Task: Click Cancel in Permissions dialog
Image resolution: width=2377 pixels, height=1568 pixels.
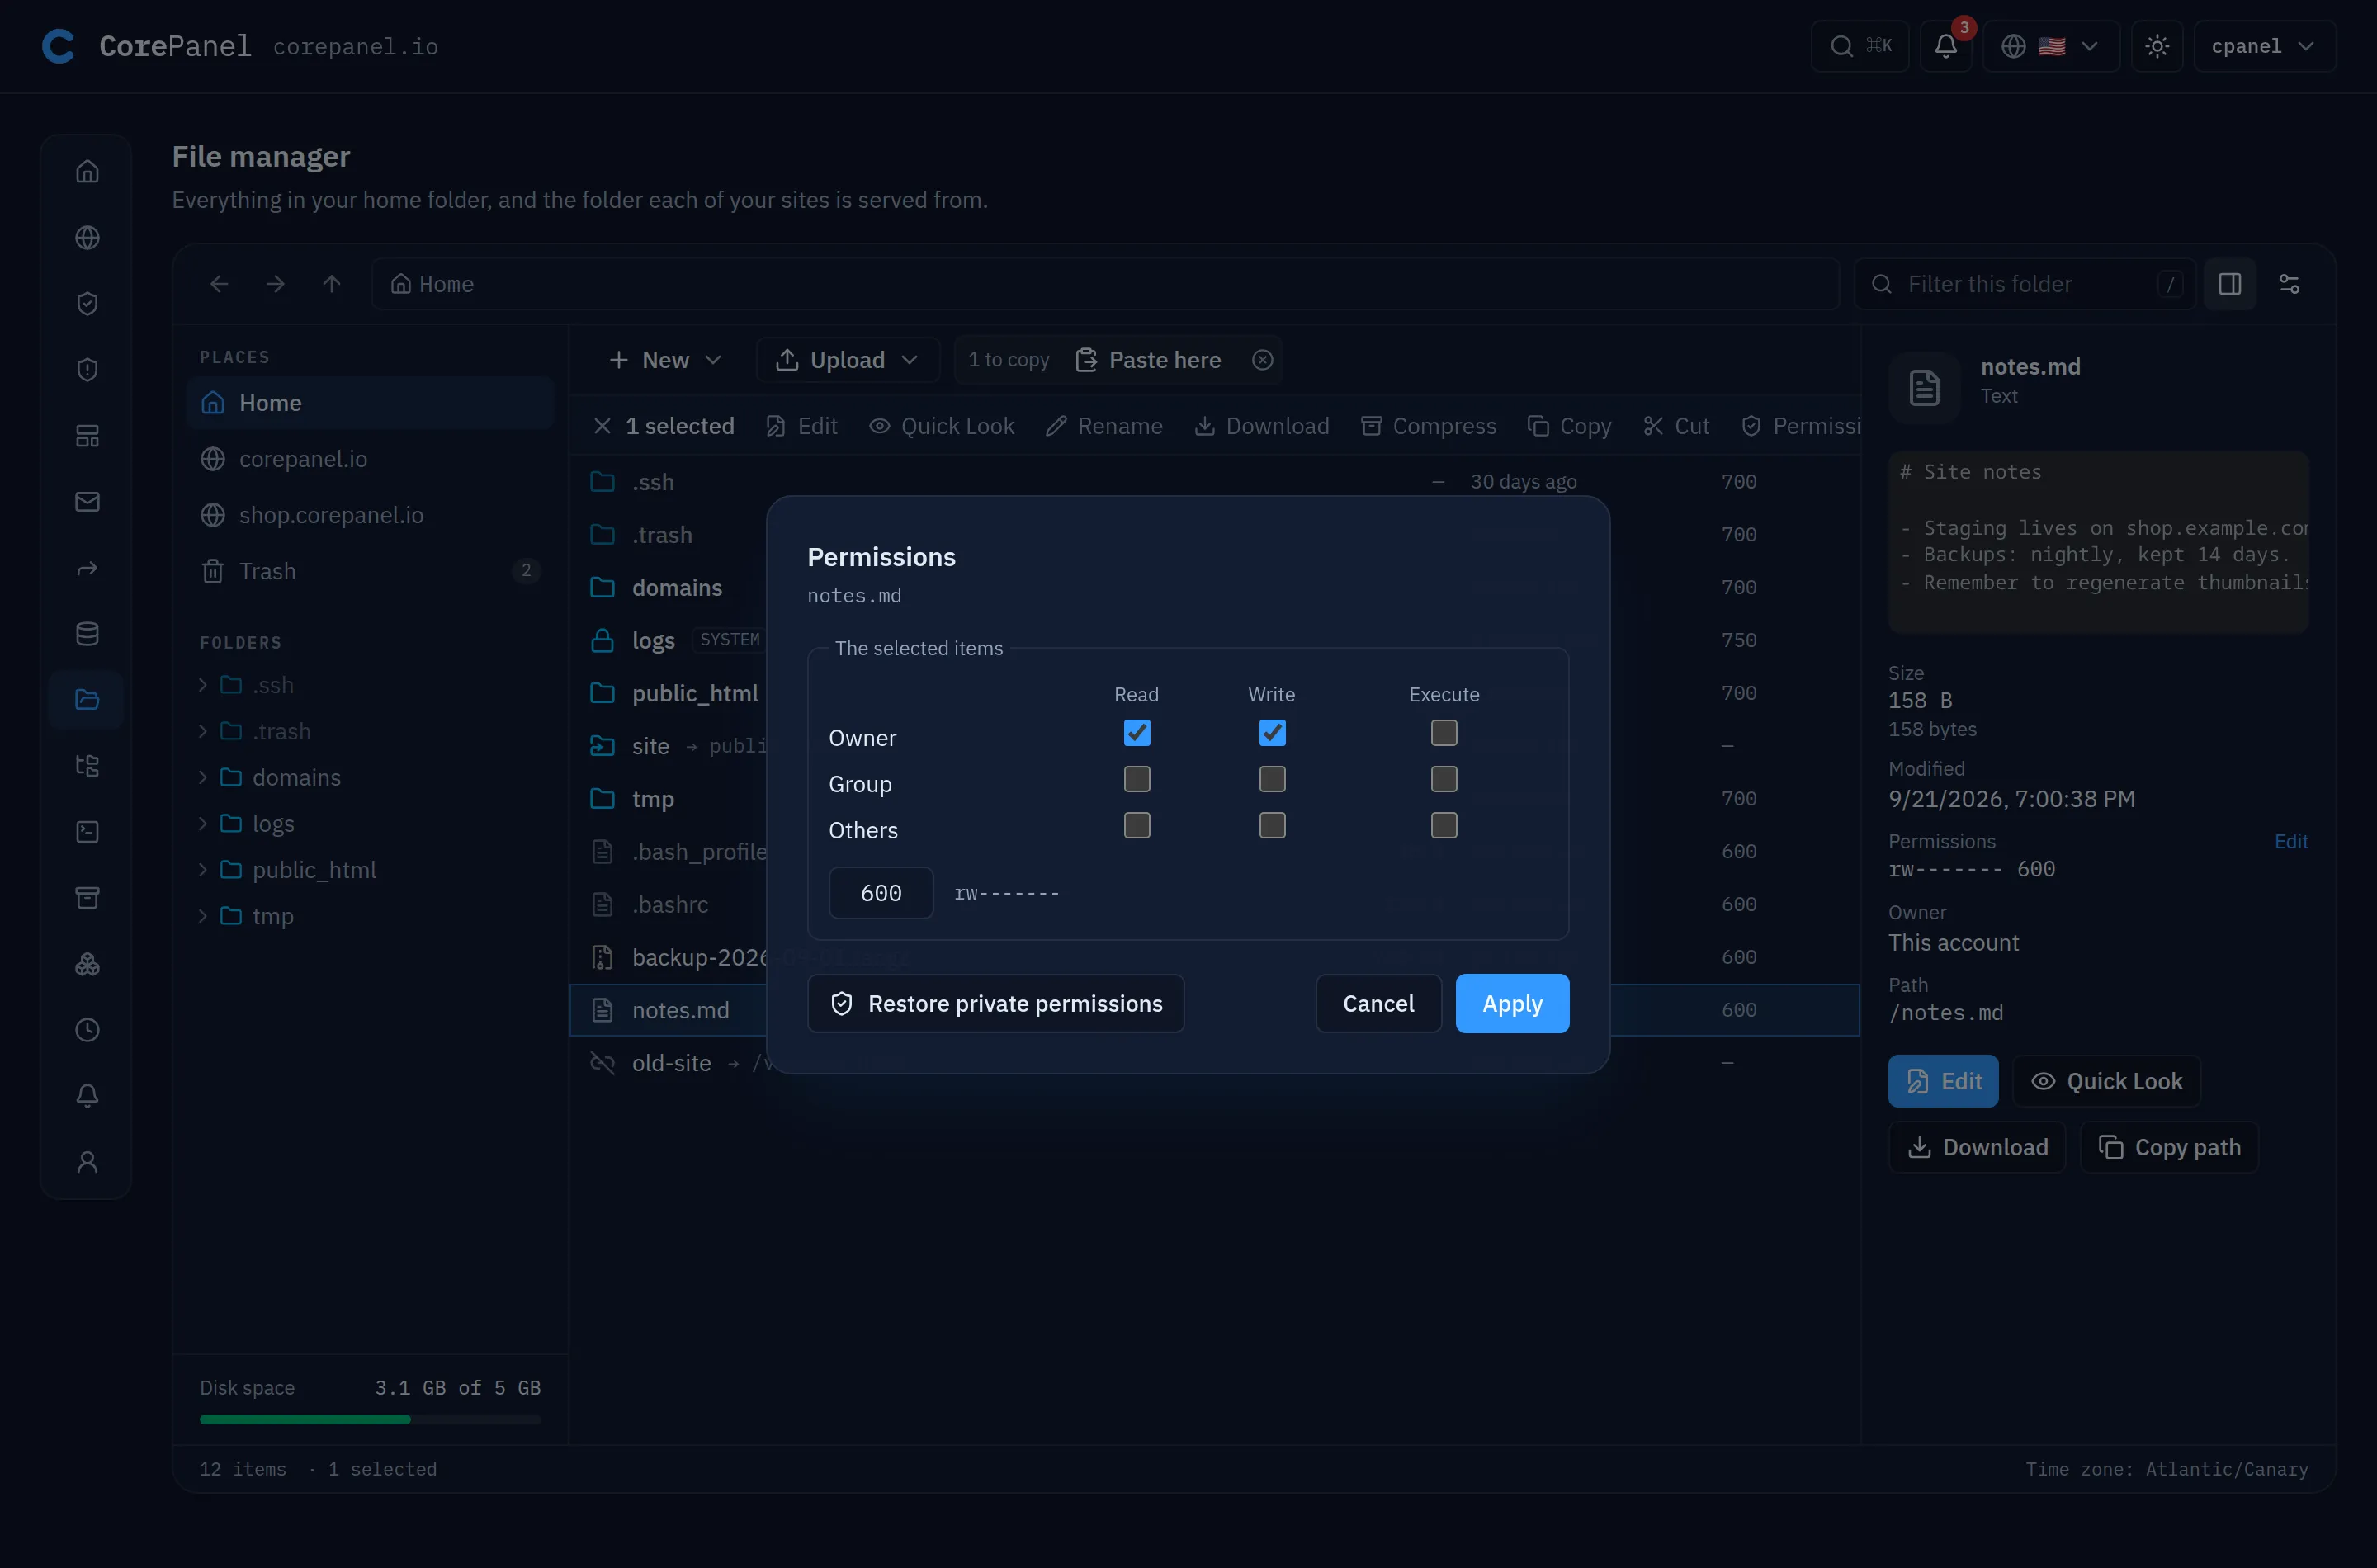Action: point(1378,1003)
